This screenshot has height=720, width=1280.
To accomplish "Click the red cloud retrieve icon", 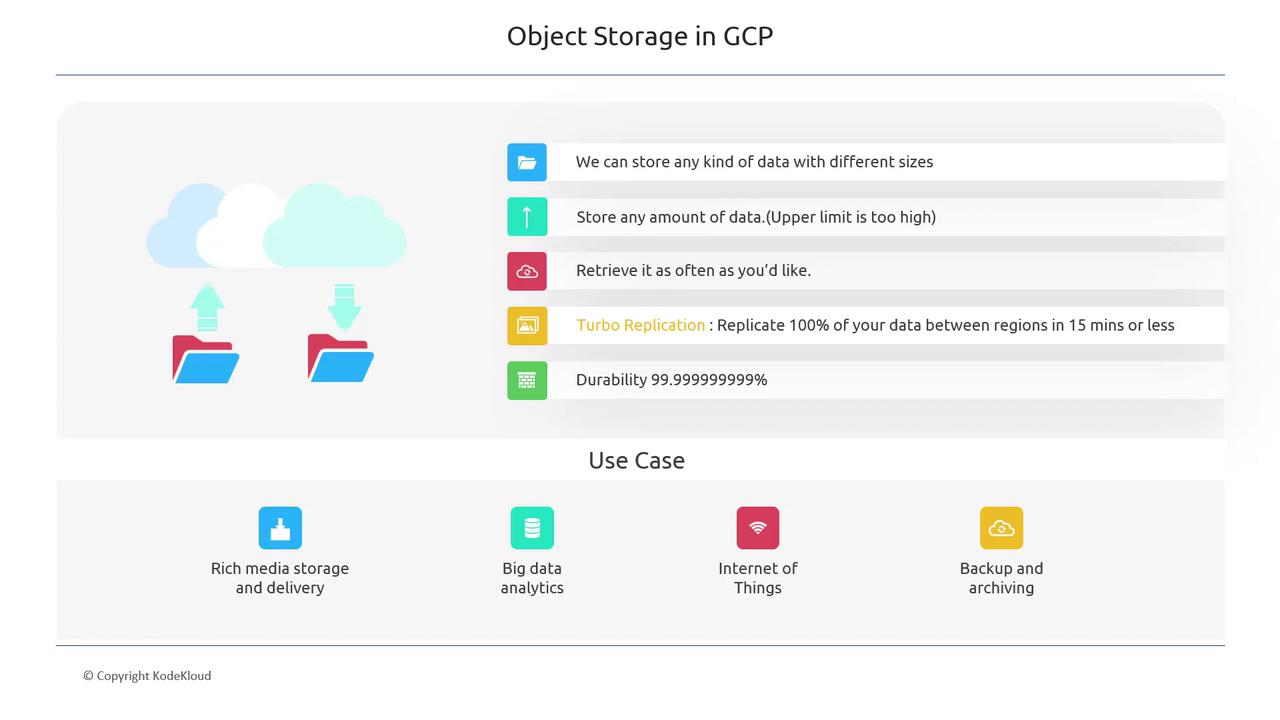I will pyautogui.click(x=527, y=271).
